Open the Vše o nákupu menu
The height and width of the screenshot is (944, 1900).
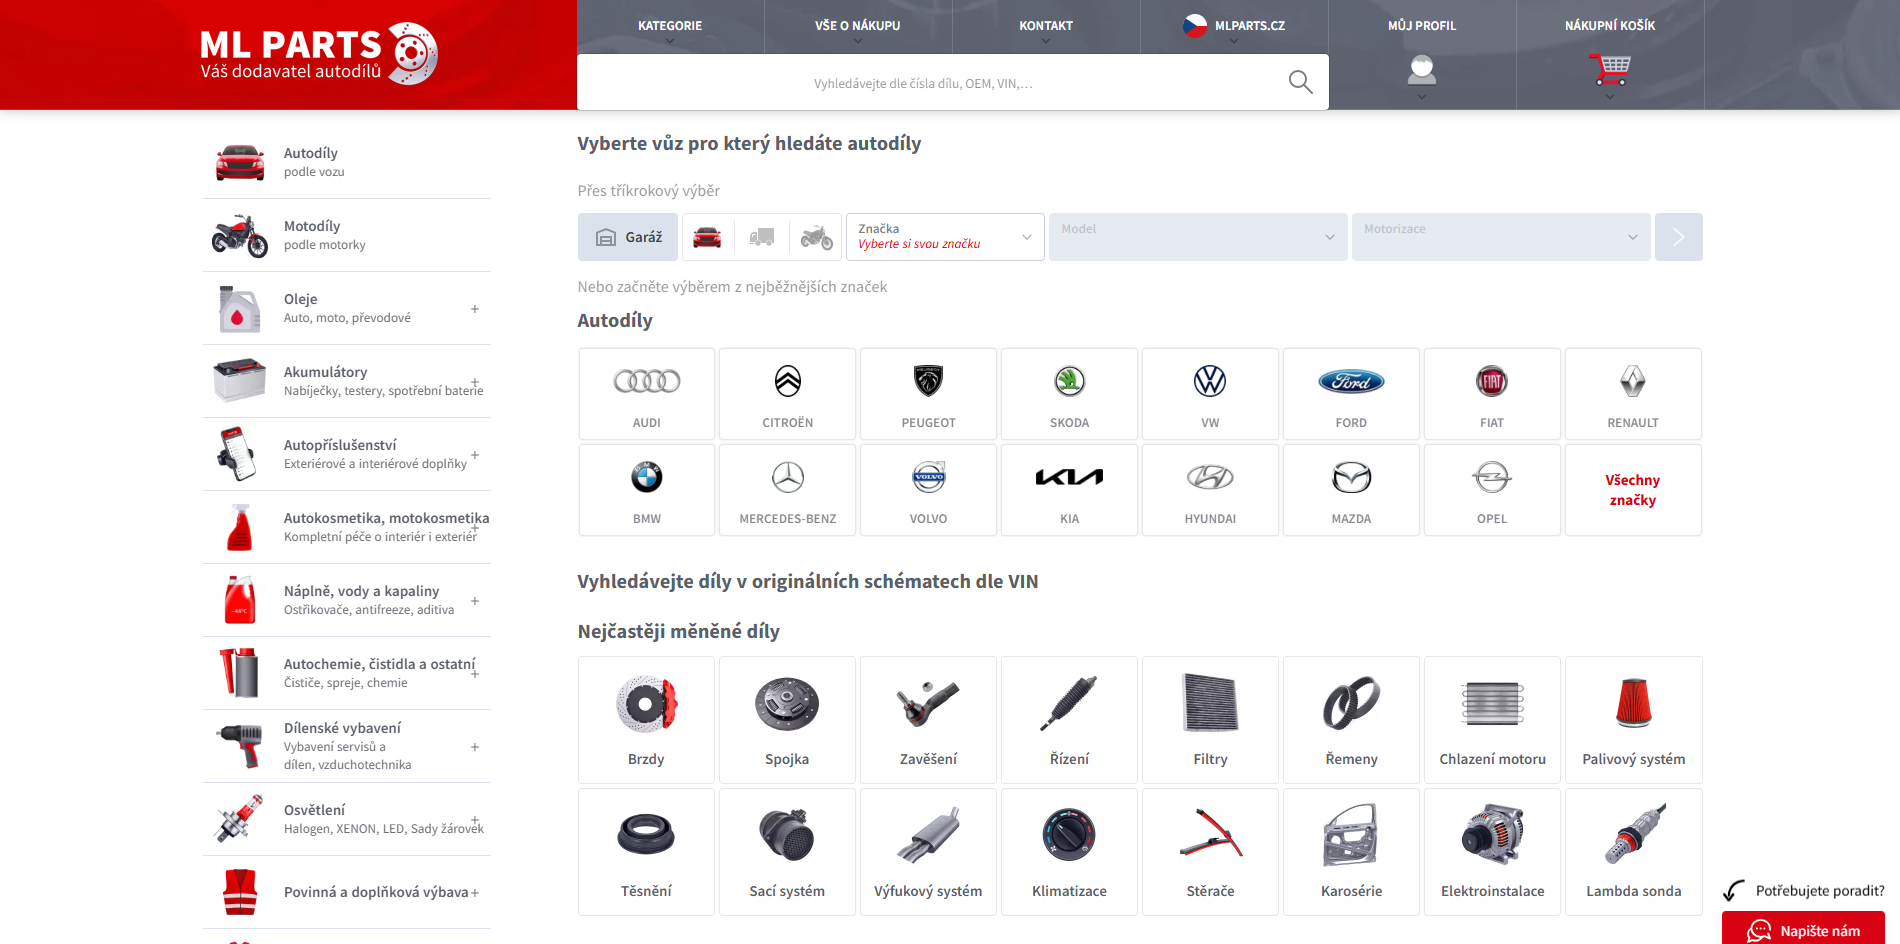[858, 27]
